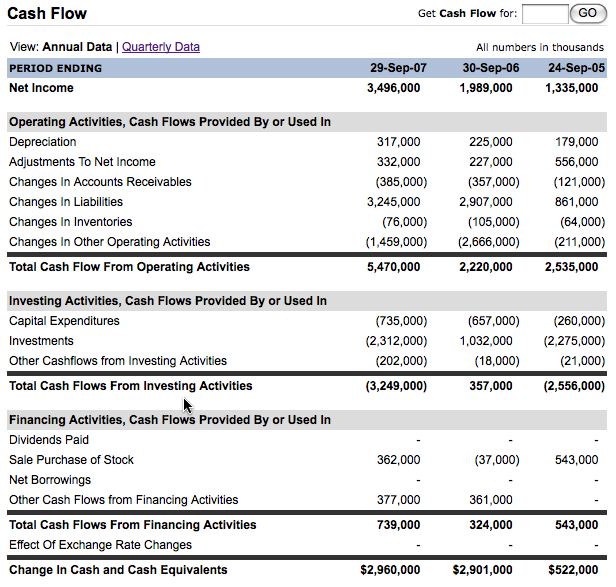Image resolution: width=616 pixels, height=587 pixels.
Task: Click the GO button
Action: pyautogui.click(x=588, y=13)
